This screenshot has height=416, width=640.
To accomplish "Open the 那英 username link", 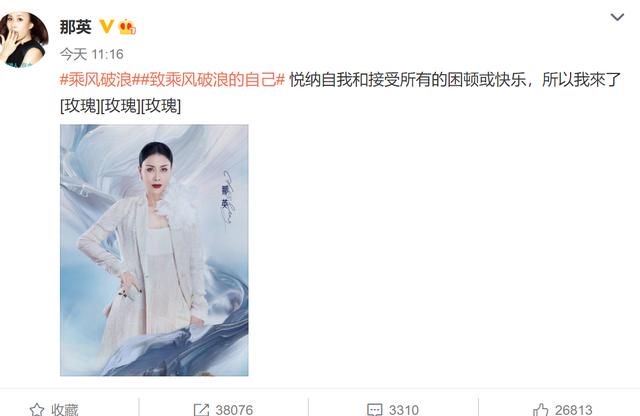I will click(x=76, y=27).
